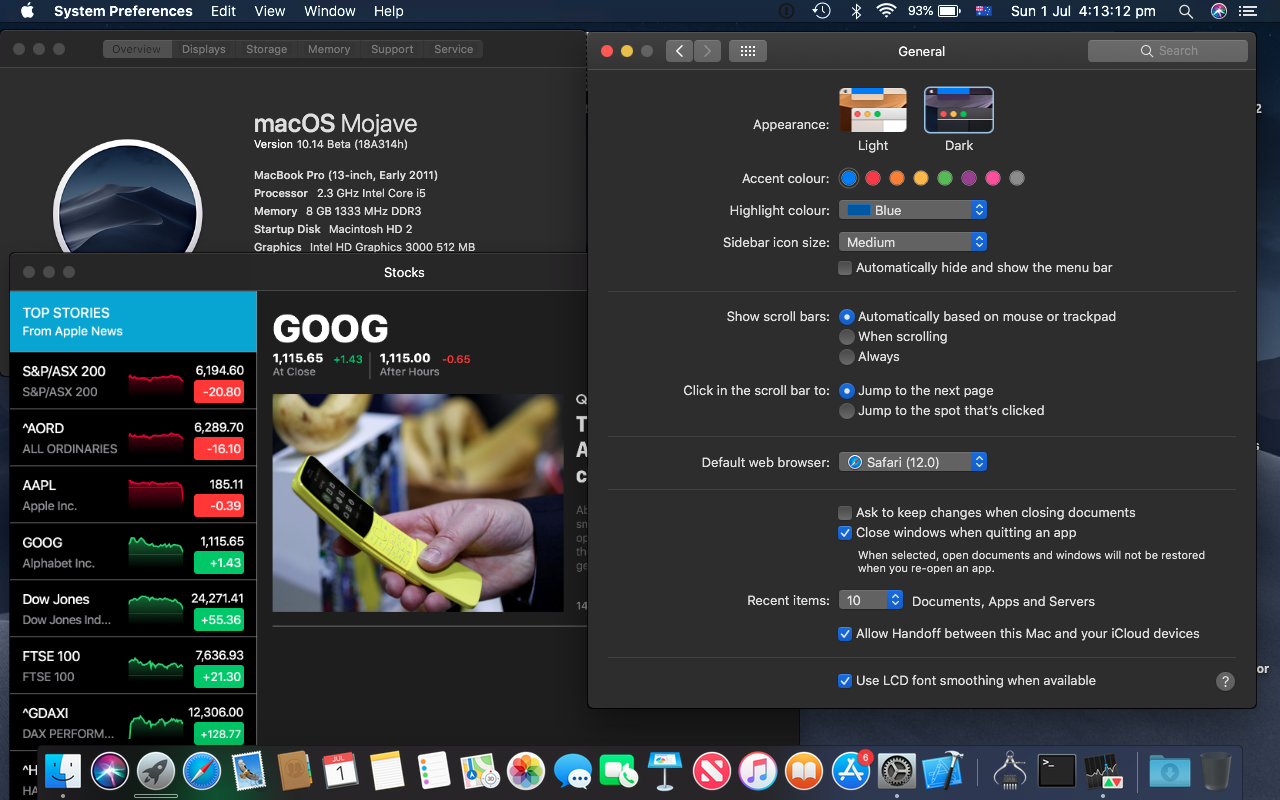
Task: Open Books app in the Dock
Action: [804, 771]
